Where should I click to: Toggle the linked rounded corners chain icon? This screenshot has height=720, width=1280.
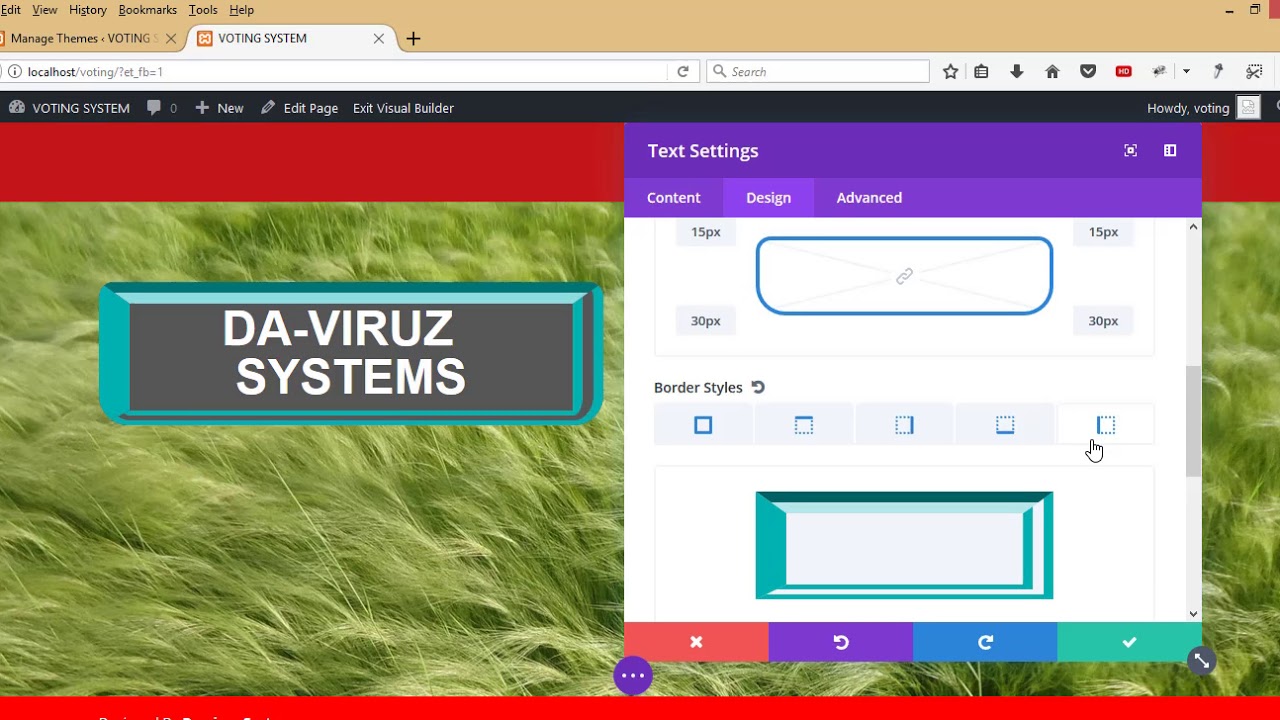[x=904, y=276]
